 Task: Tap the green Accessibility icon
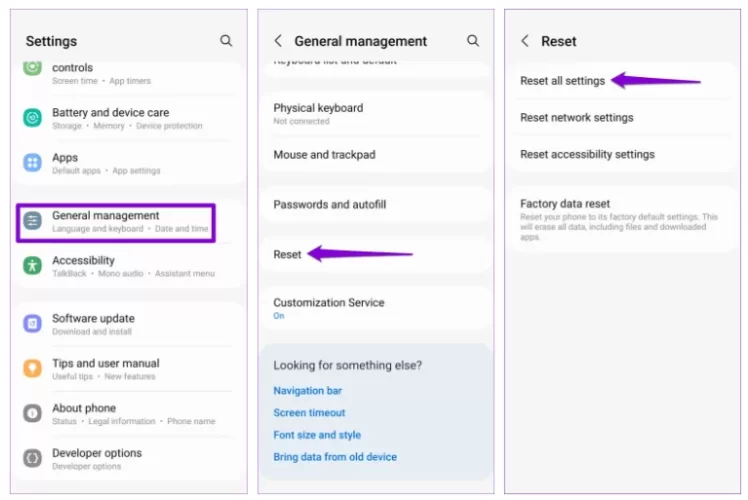coord(33,266)
